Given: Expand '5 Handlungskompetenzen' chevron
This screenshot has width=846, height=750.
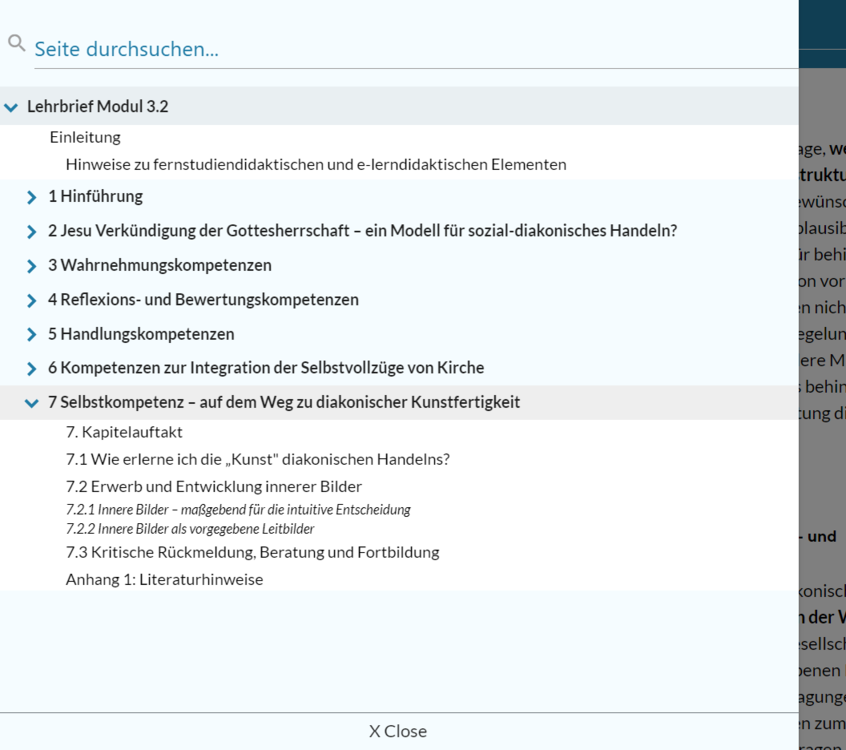Looking at the screenshot, I should (33, 334).
